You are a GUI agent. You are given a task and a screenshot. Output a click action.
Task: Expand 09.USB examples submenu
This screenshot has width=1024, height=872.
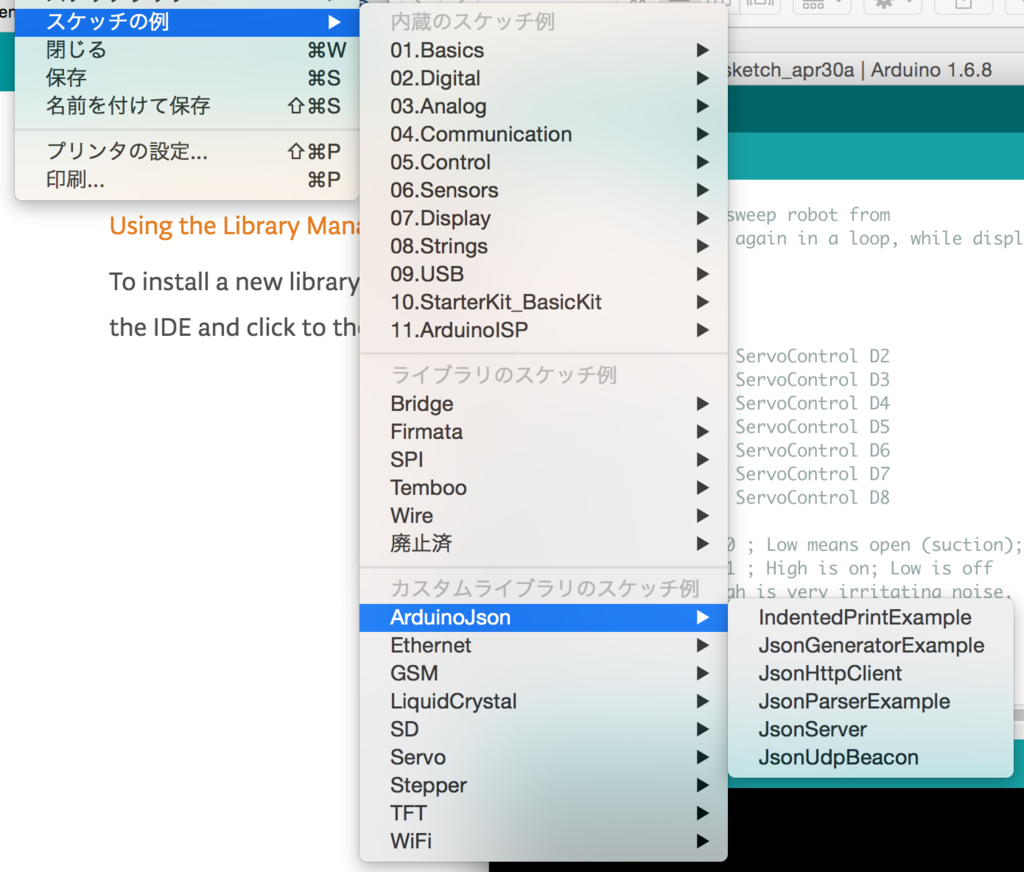click(543, 274)
